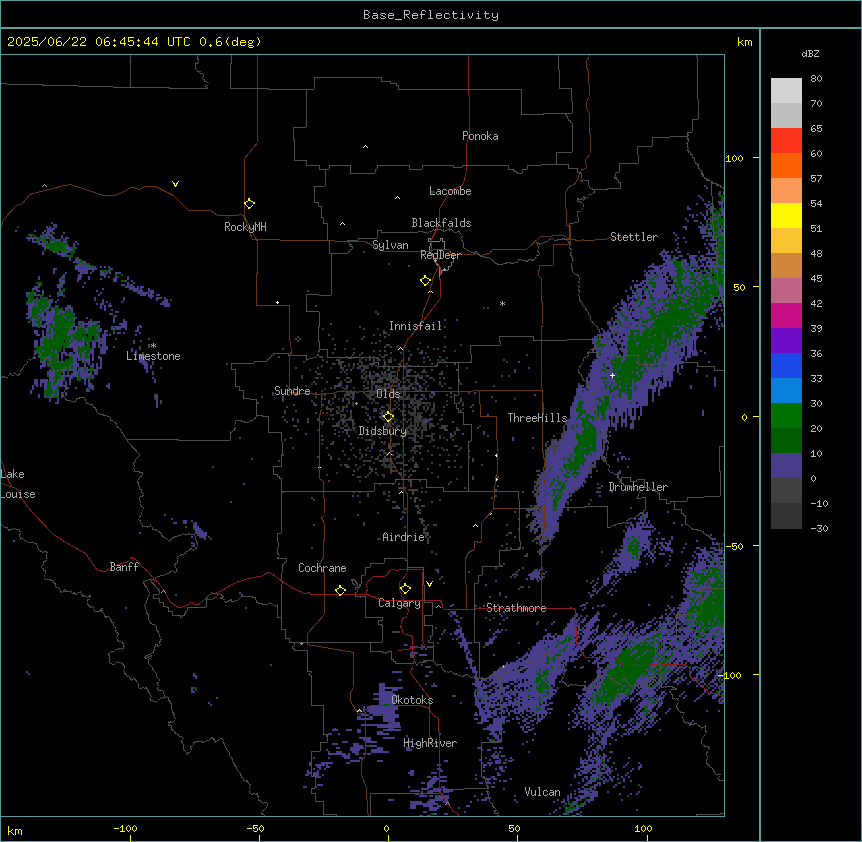Click the Drumheller town label

tap(638, 487)
